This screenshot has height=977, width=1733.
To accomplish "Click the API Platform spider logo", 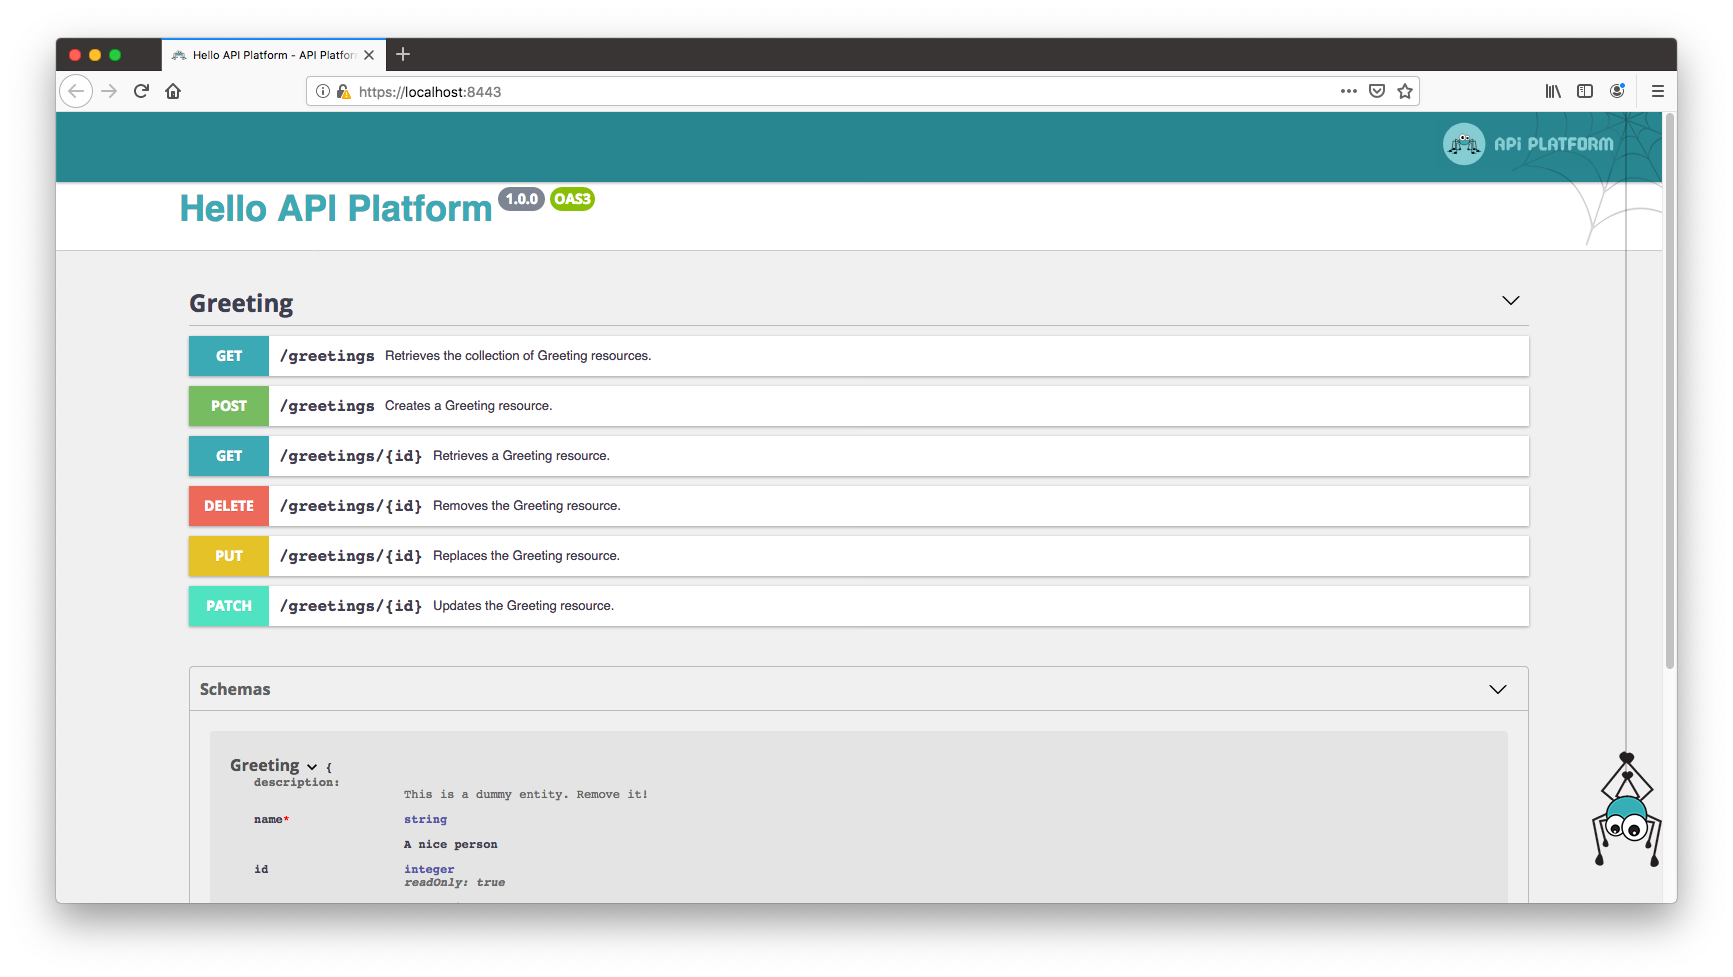I will tap(1464, 144).
